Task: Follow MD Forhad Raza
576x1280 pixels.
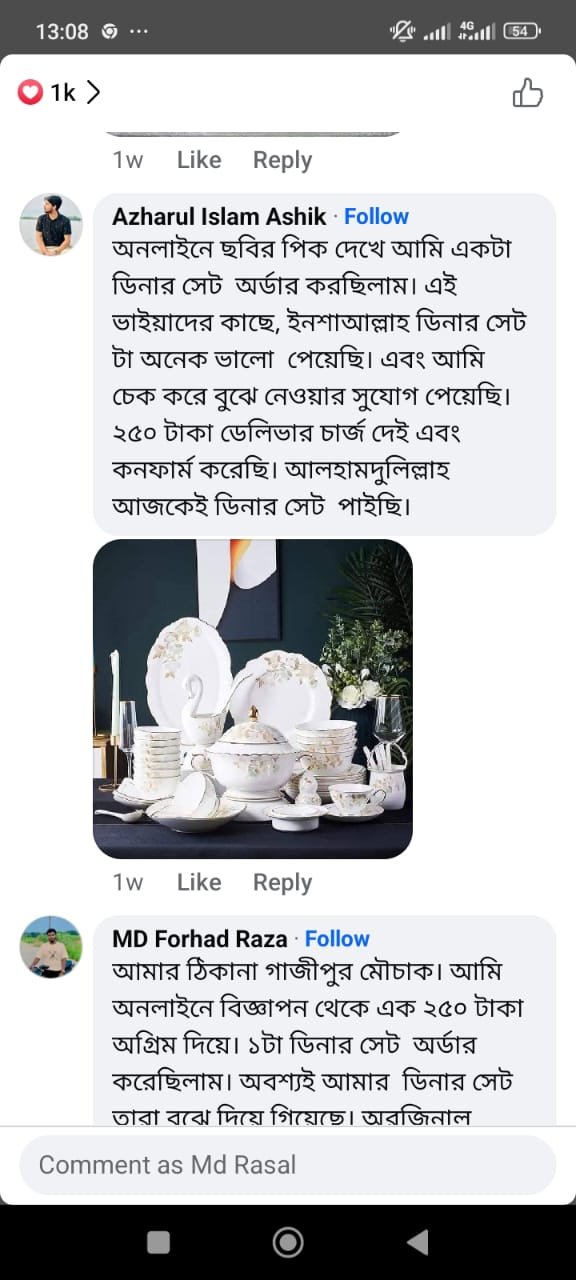Action: tap(337, 938)
